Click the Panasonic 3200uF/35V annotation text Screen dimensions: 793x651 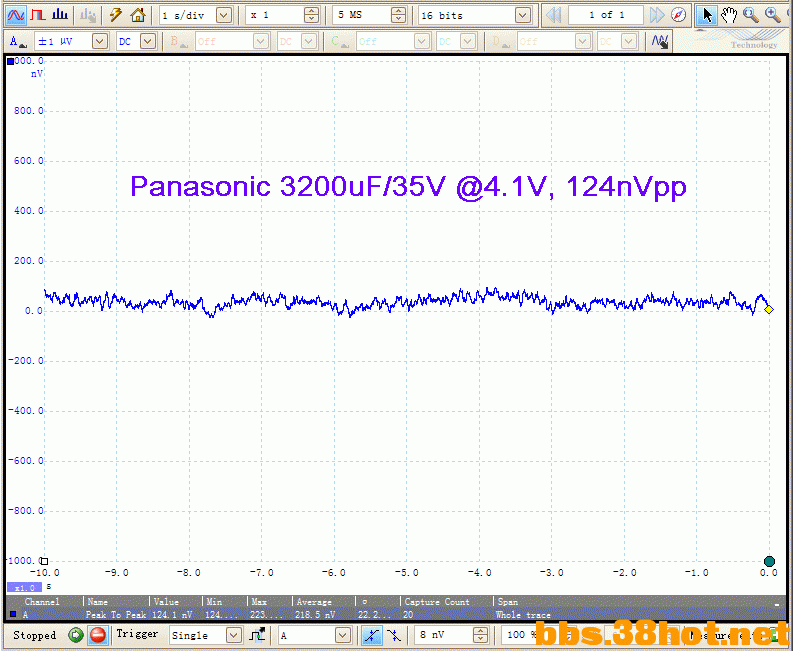pos(409,187)
